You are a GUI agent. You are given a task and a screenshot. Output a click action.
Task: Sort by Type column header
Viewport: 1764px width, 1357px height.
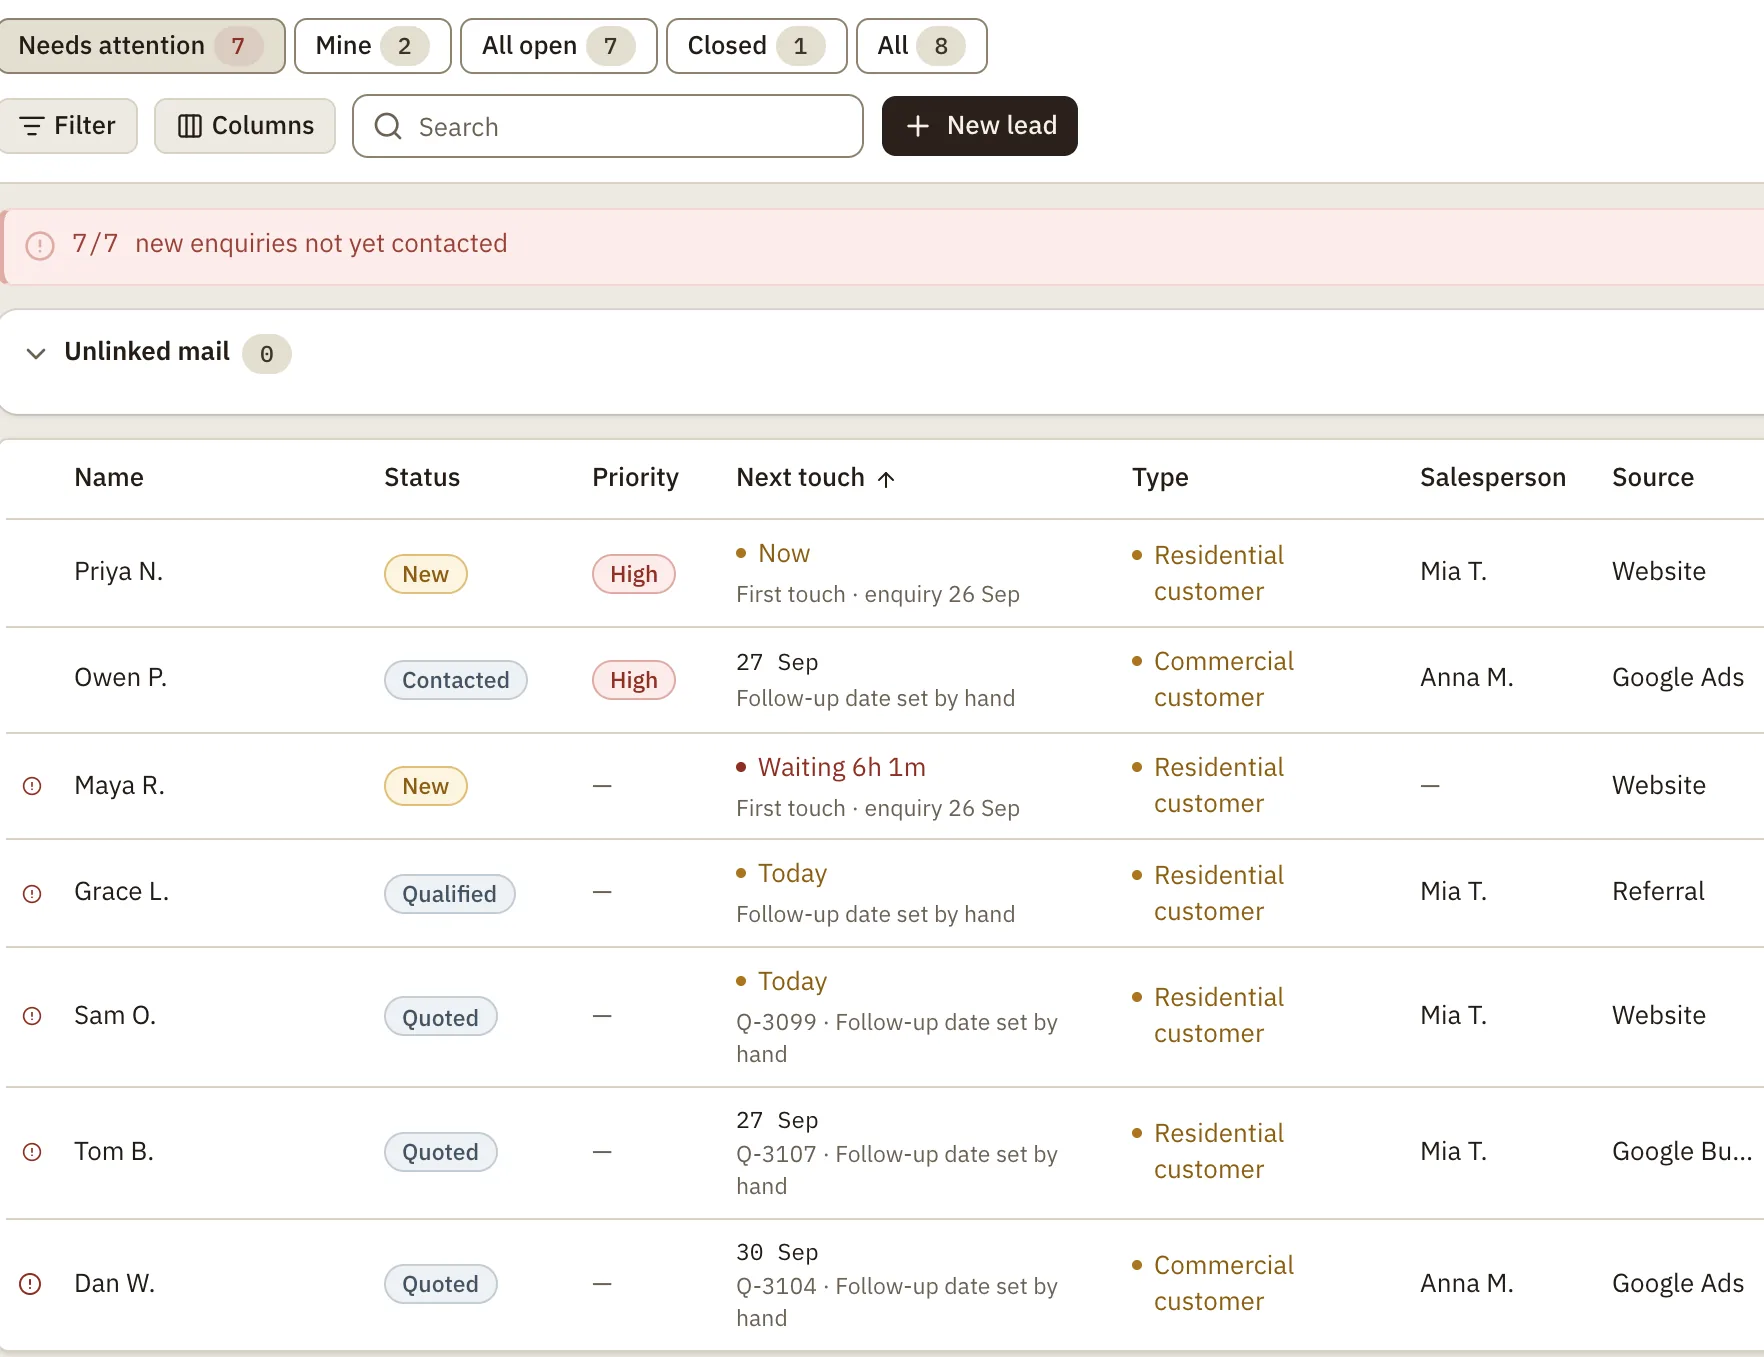1160,478
